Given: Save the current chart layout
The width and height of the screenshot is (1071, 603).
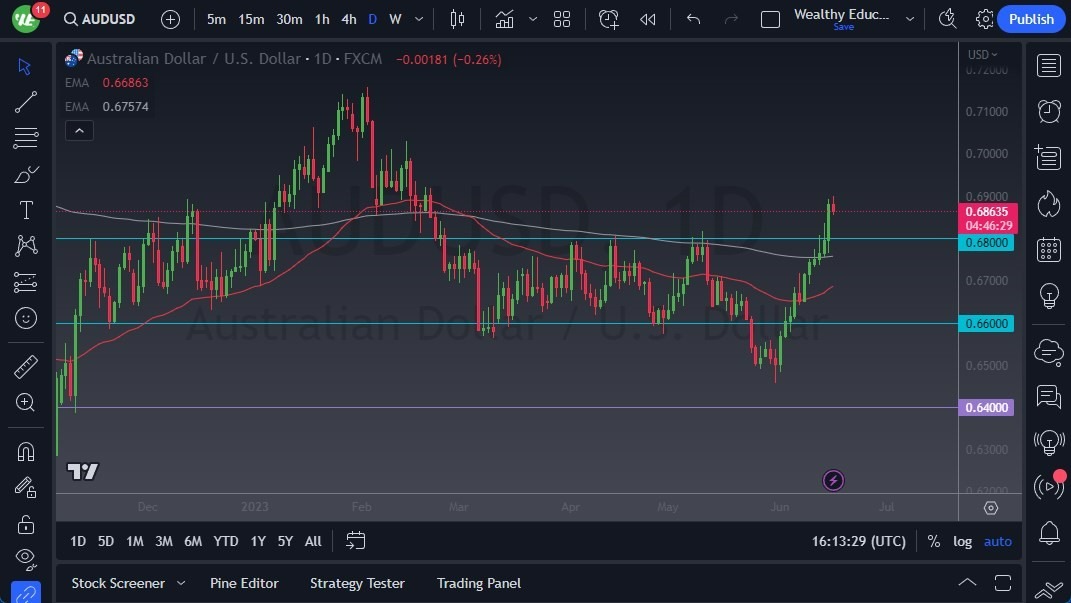Looking at the screenshot, I should (843, 27).
